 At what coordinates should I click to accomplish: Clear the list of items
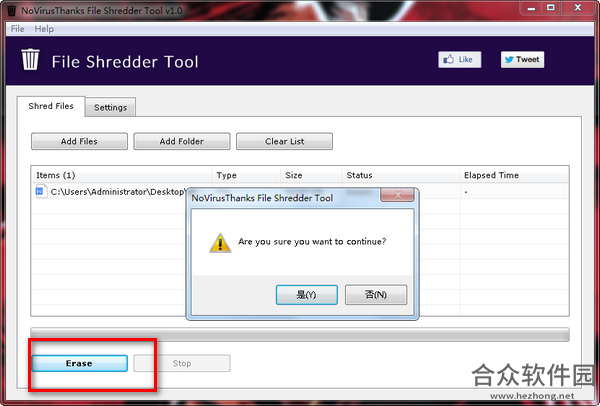tap(284, 141)
